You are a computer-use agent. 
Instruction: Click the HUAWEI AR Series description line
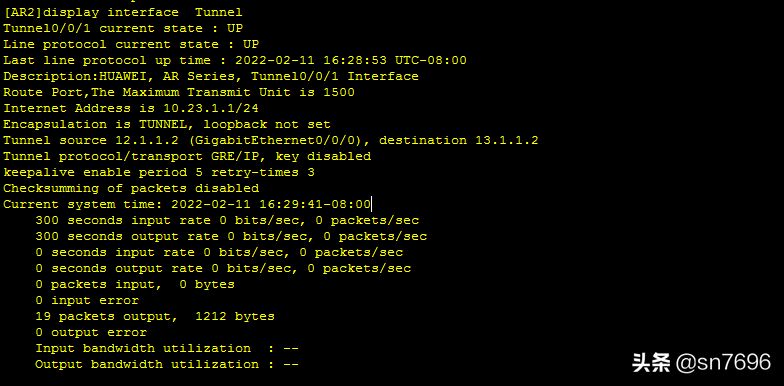coord(210,76)
